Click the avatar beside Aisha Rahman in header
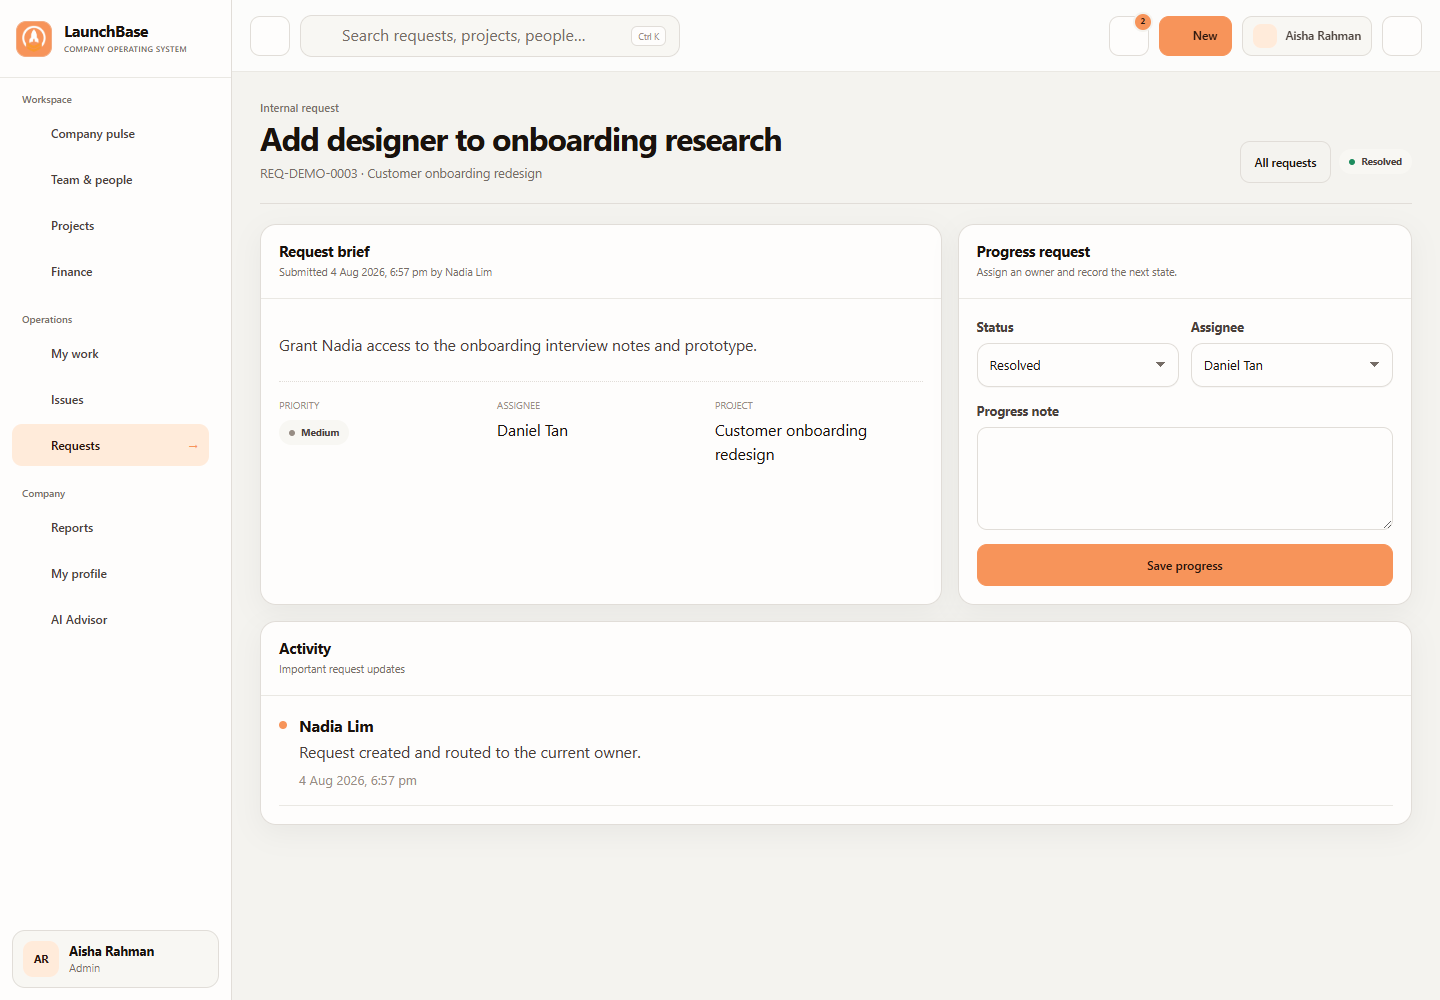The image size is (1440, 1000). coord(1265,36)
